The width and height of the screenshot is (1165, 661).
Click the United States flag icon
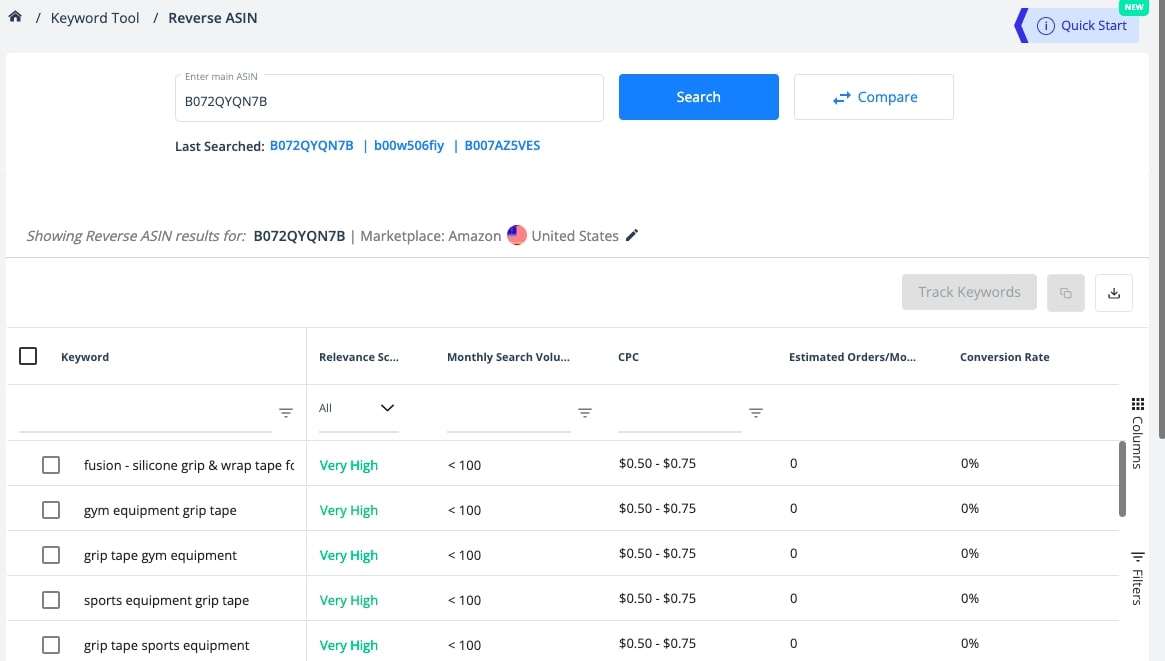(x=516, y=235)
